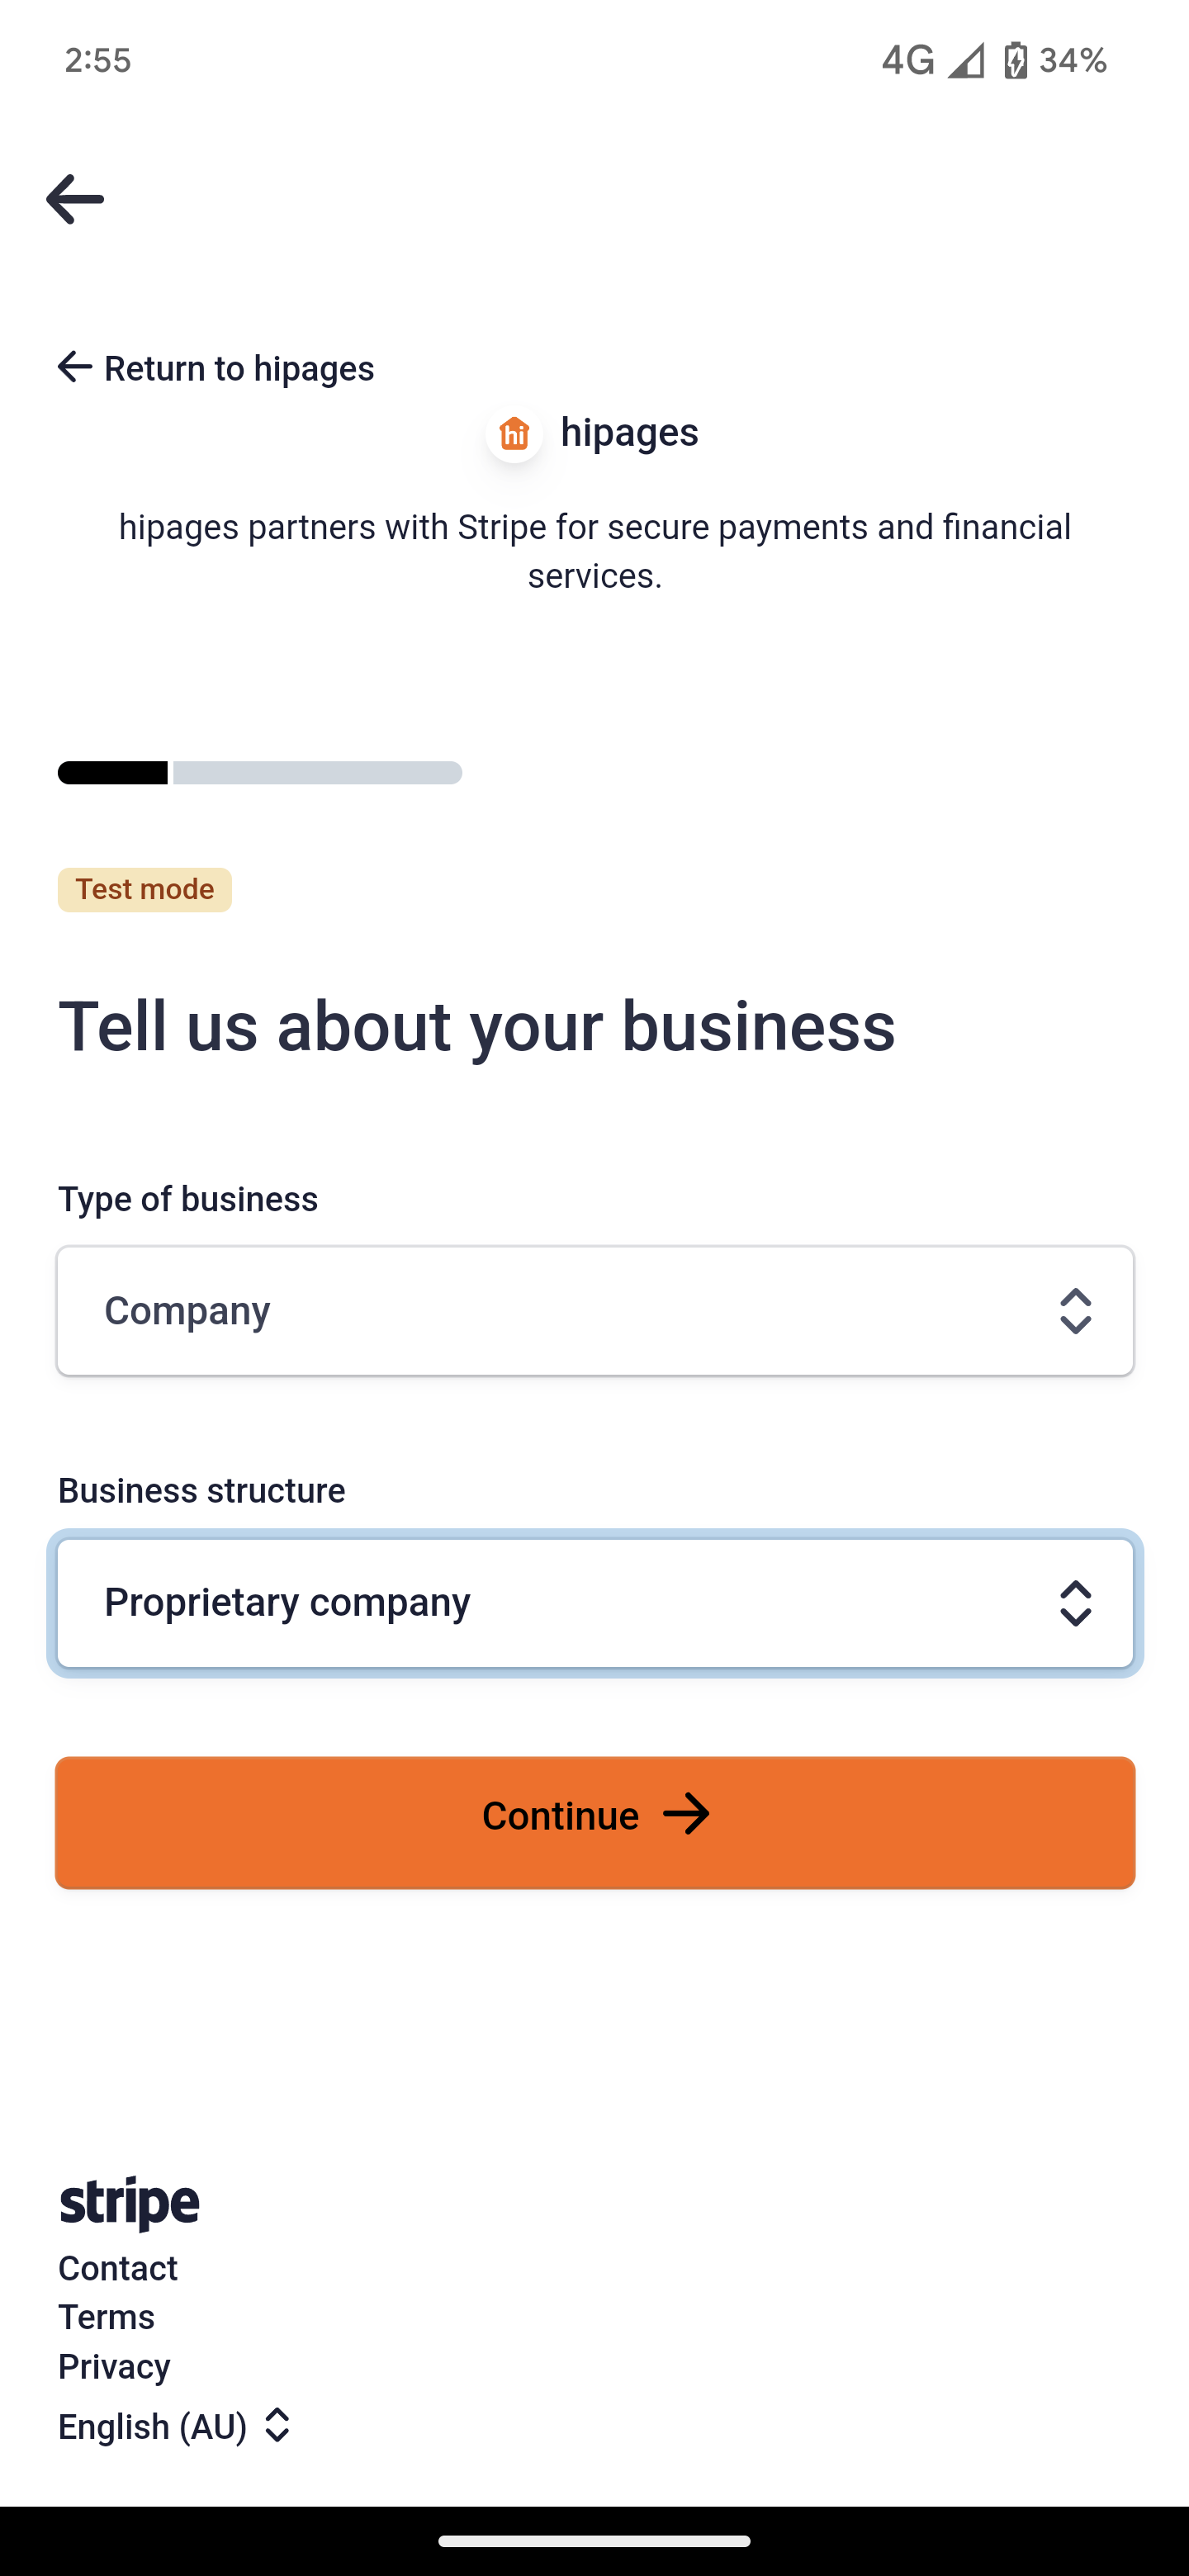Screen dimensions: 1189x2576
Task: Open the Terms link
Action: [107, 2317]
